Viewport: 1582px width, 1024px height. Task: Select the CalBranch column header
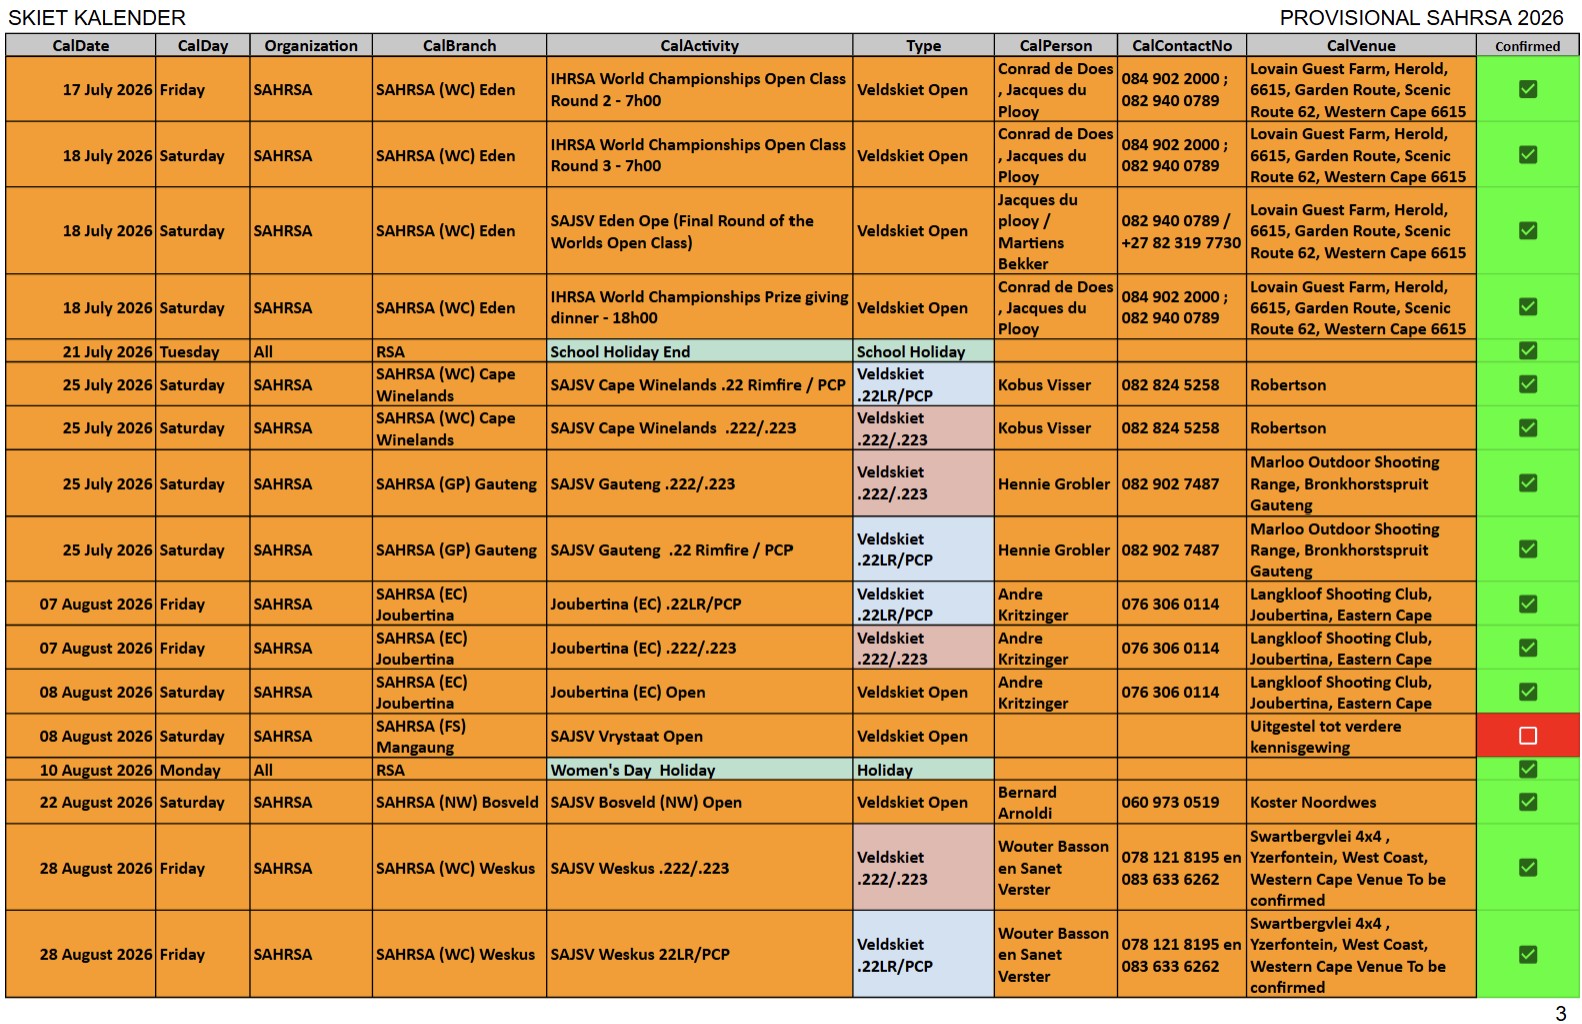pos(460,46)
